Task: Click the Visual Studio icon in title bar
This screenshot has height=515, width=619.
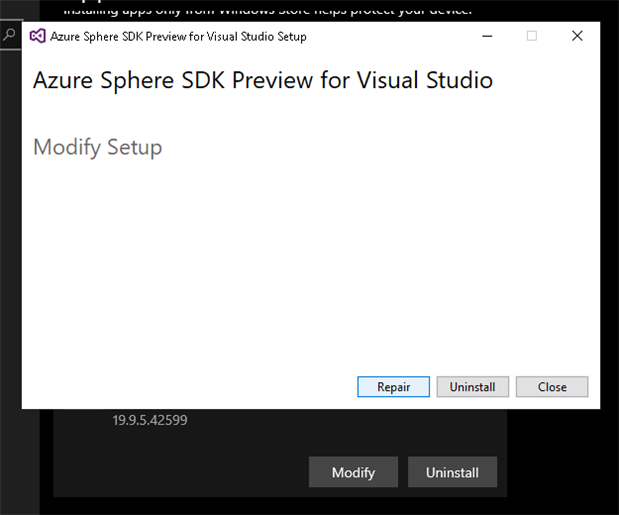Action: click(x=38, y=36)
